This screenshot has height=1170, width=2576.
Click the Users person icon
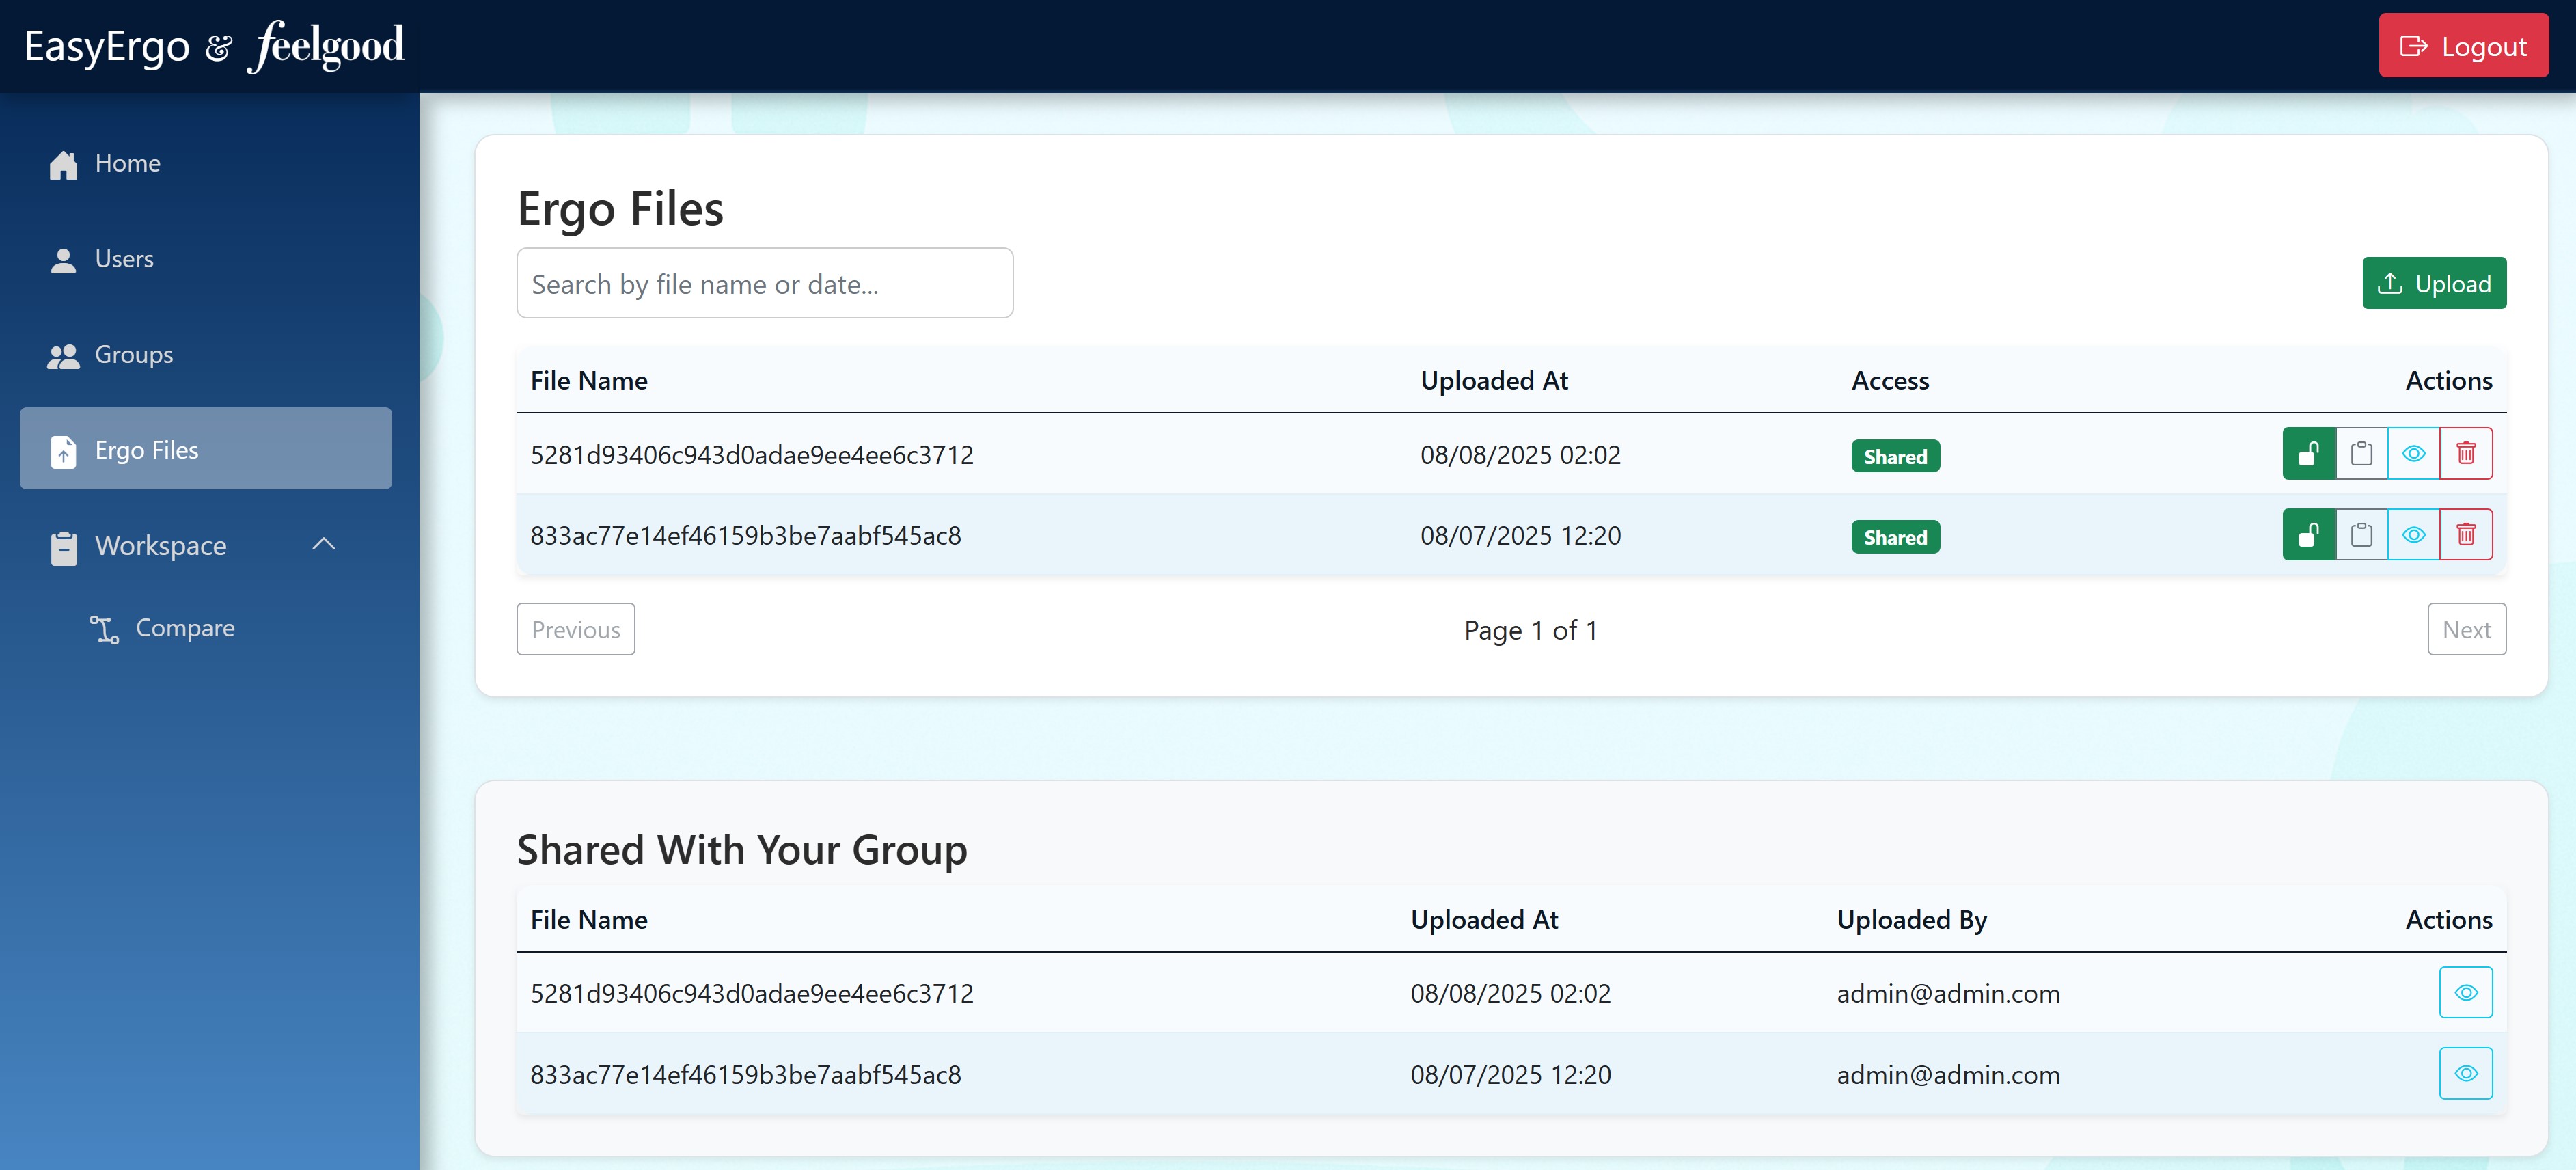pos(64,260)
